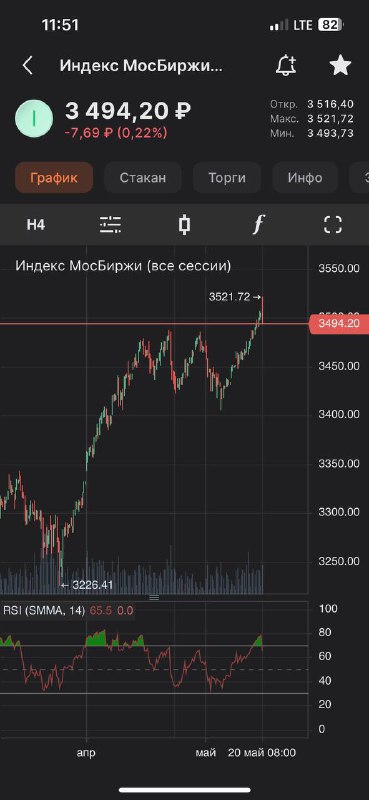Open chart settings sliders icon
This screenshot has height=800, width=369.
click(x=110, y=224)
